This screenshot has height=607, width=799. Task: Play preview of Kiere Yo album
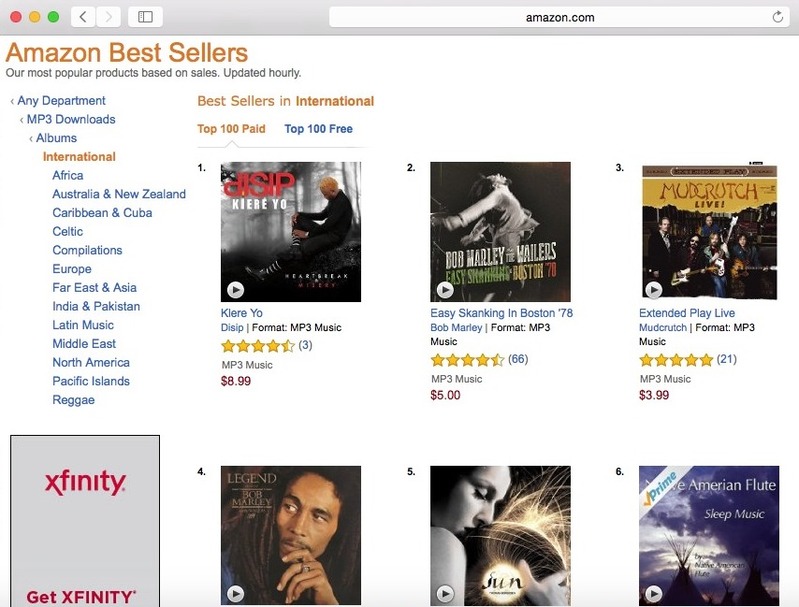pyautogui.click(x=235, y=290)
